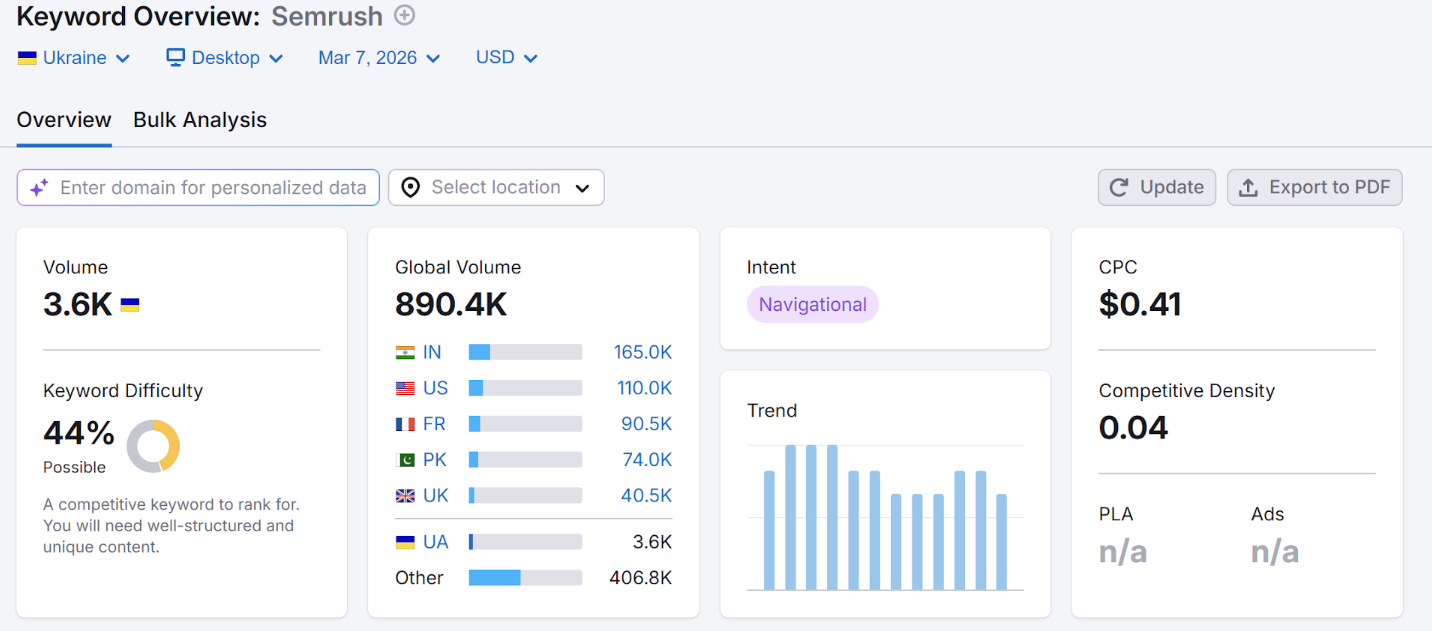The width and height of the screenshot is (1432, 631).
Task: Open the USD currency dropdown
Action: pyautogui.click(x=507, y=58)
